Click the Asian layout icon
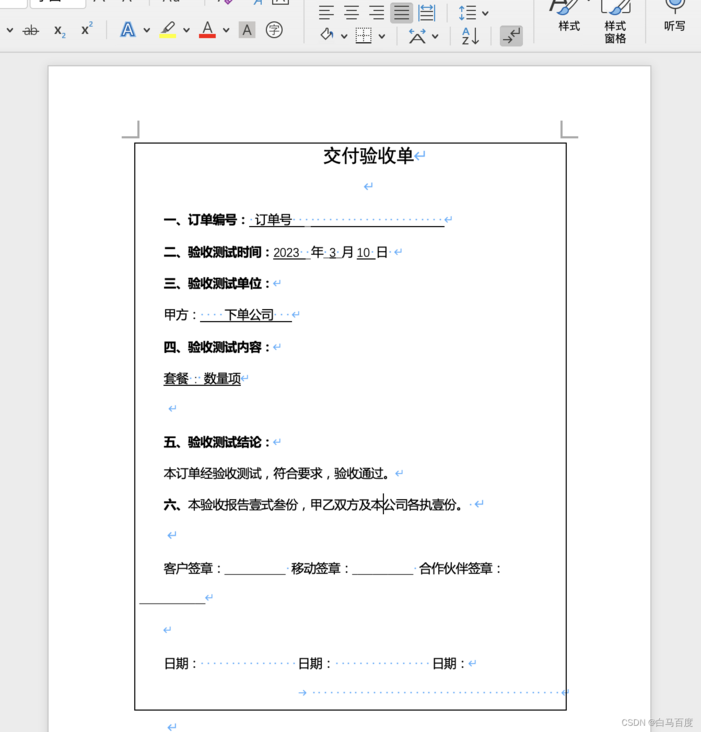This screenshot has height=732, width=701. click(417, 36)
